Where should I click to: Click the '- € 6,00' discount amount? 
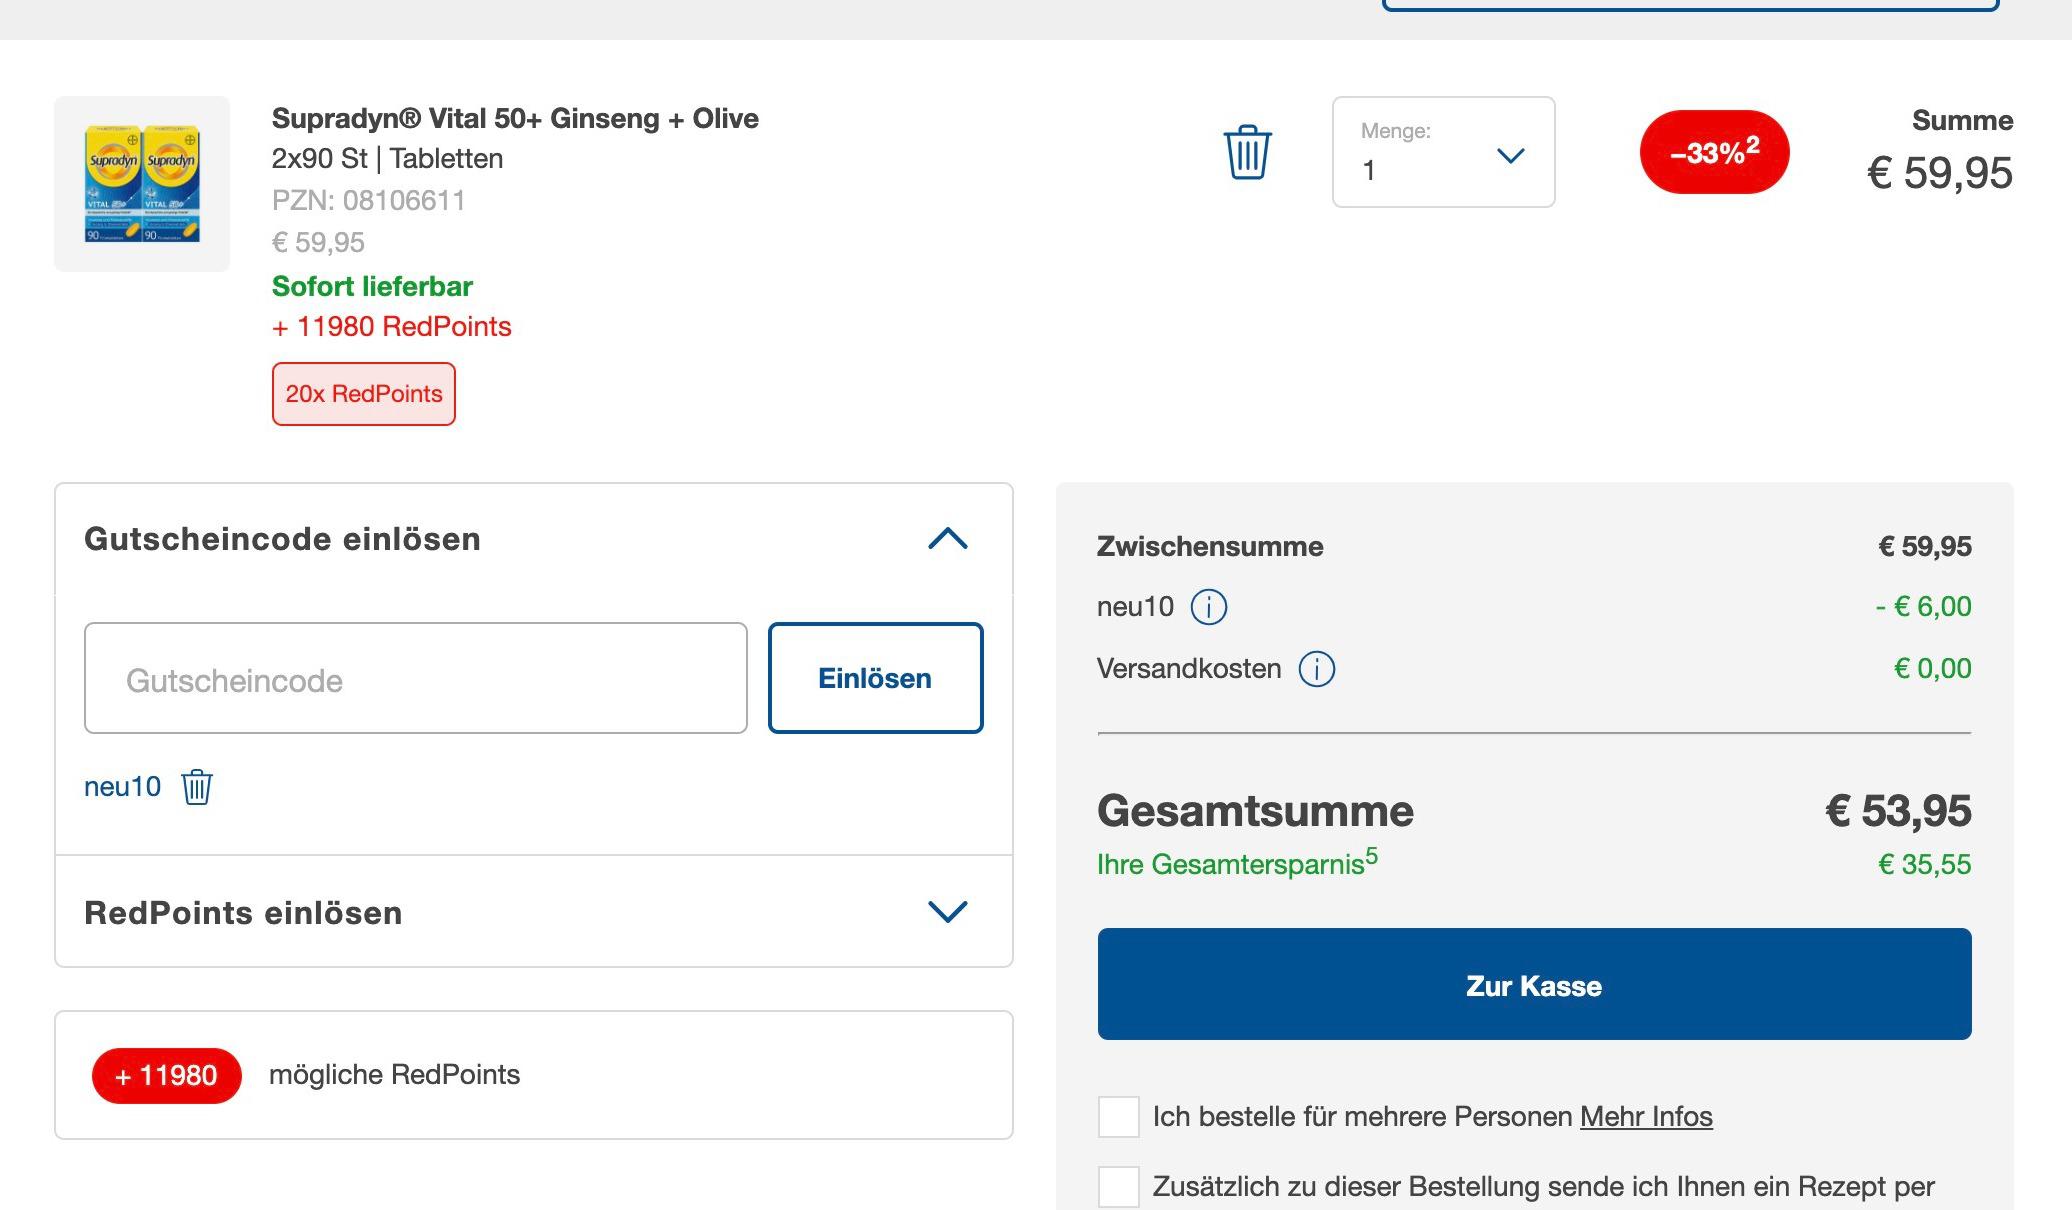[1923, 607]
